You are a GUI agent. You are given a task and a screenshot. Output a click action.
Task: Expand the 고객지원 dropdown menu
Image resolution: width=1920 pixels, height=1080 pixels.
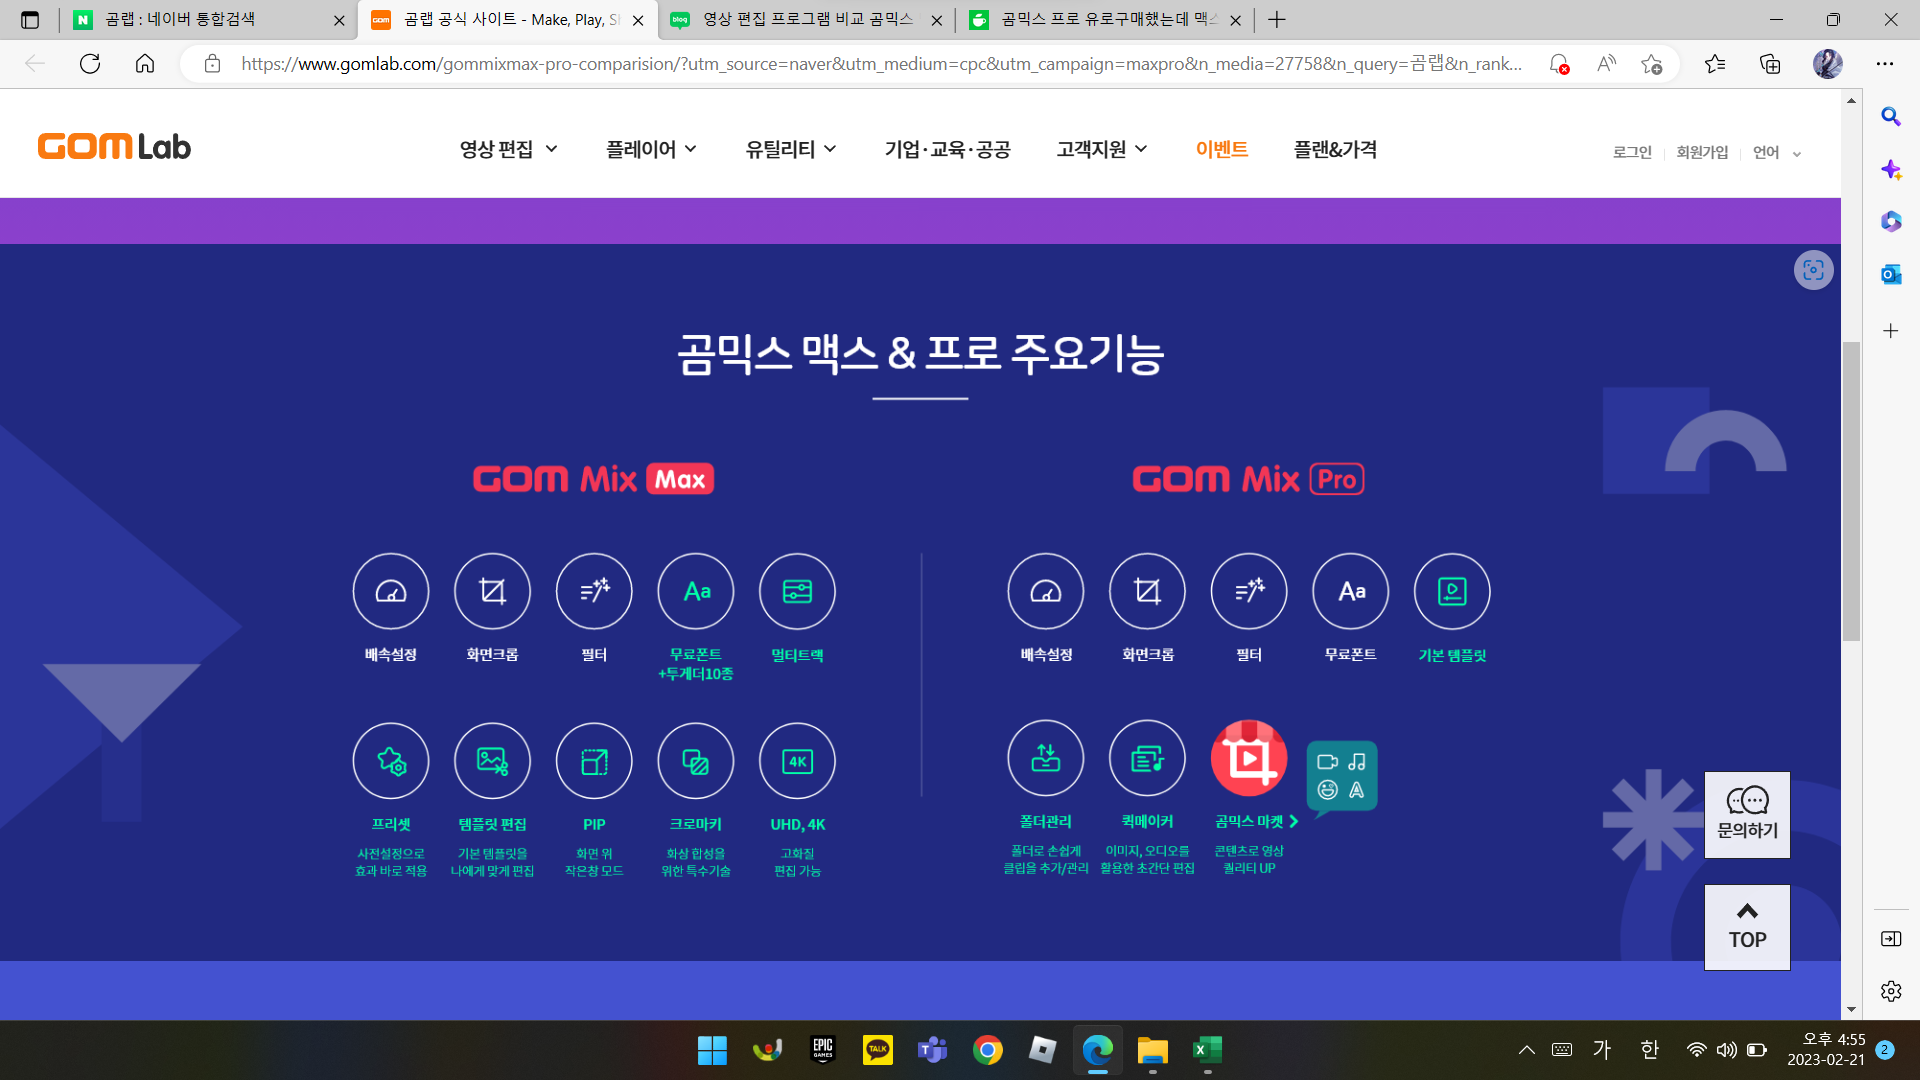pyautogui.click(x=1102, y=149)
